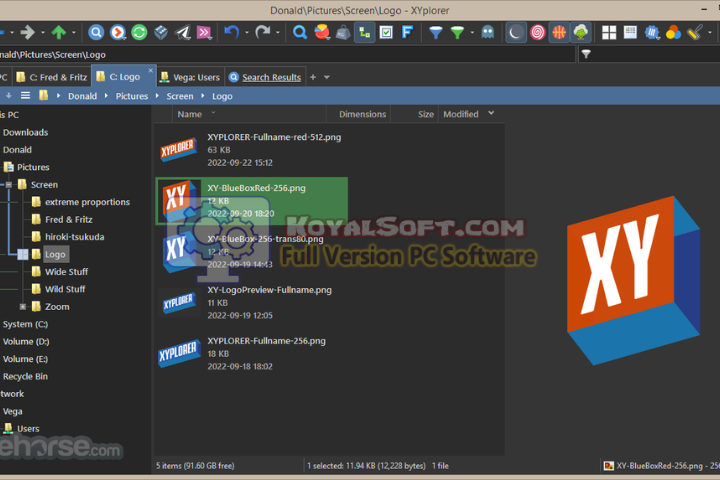Toggle the basketball toolbar button
The height and width of the screenshot is (480, 720).
(x=559, y=32)
